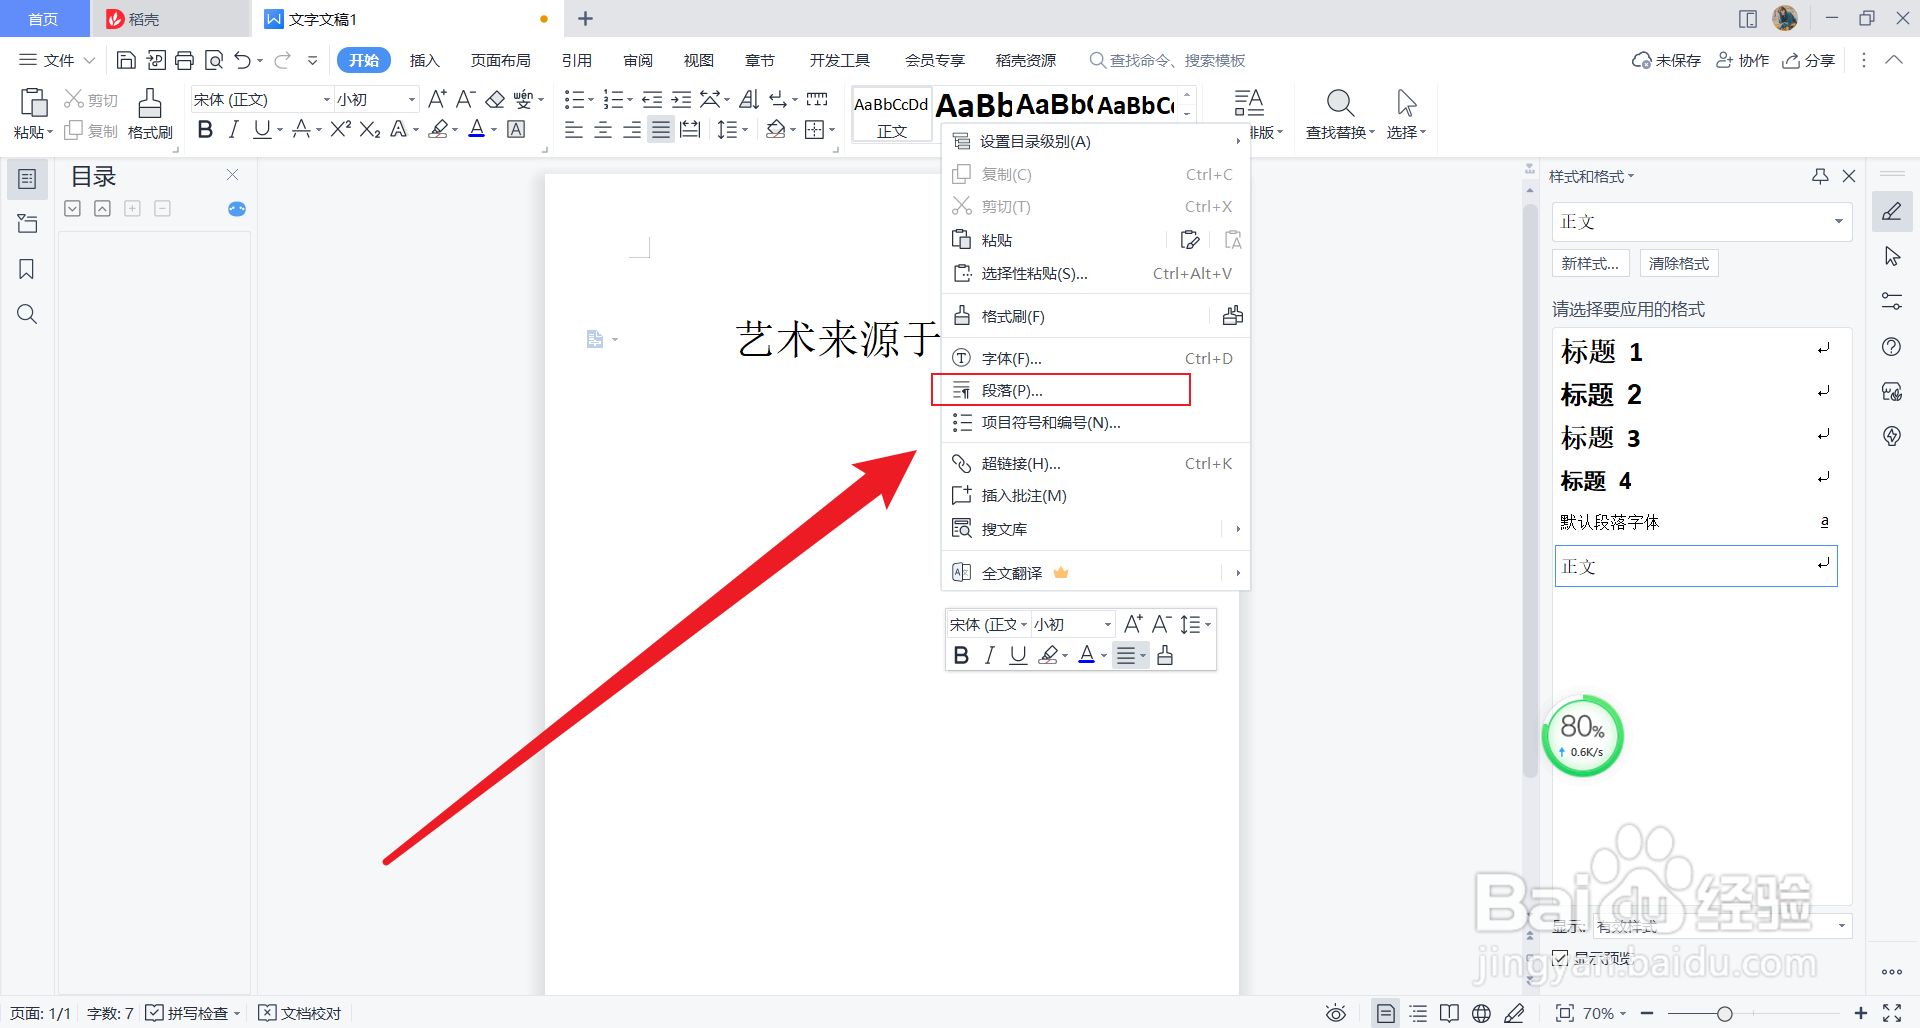Click 选择性粘贴(S)... in context menu

coord(1095,273)
